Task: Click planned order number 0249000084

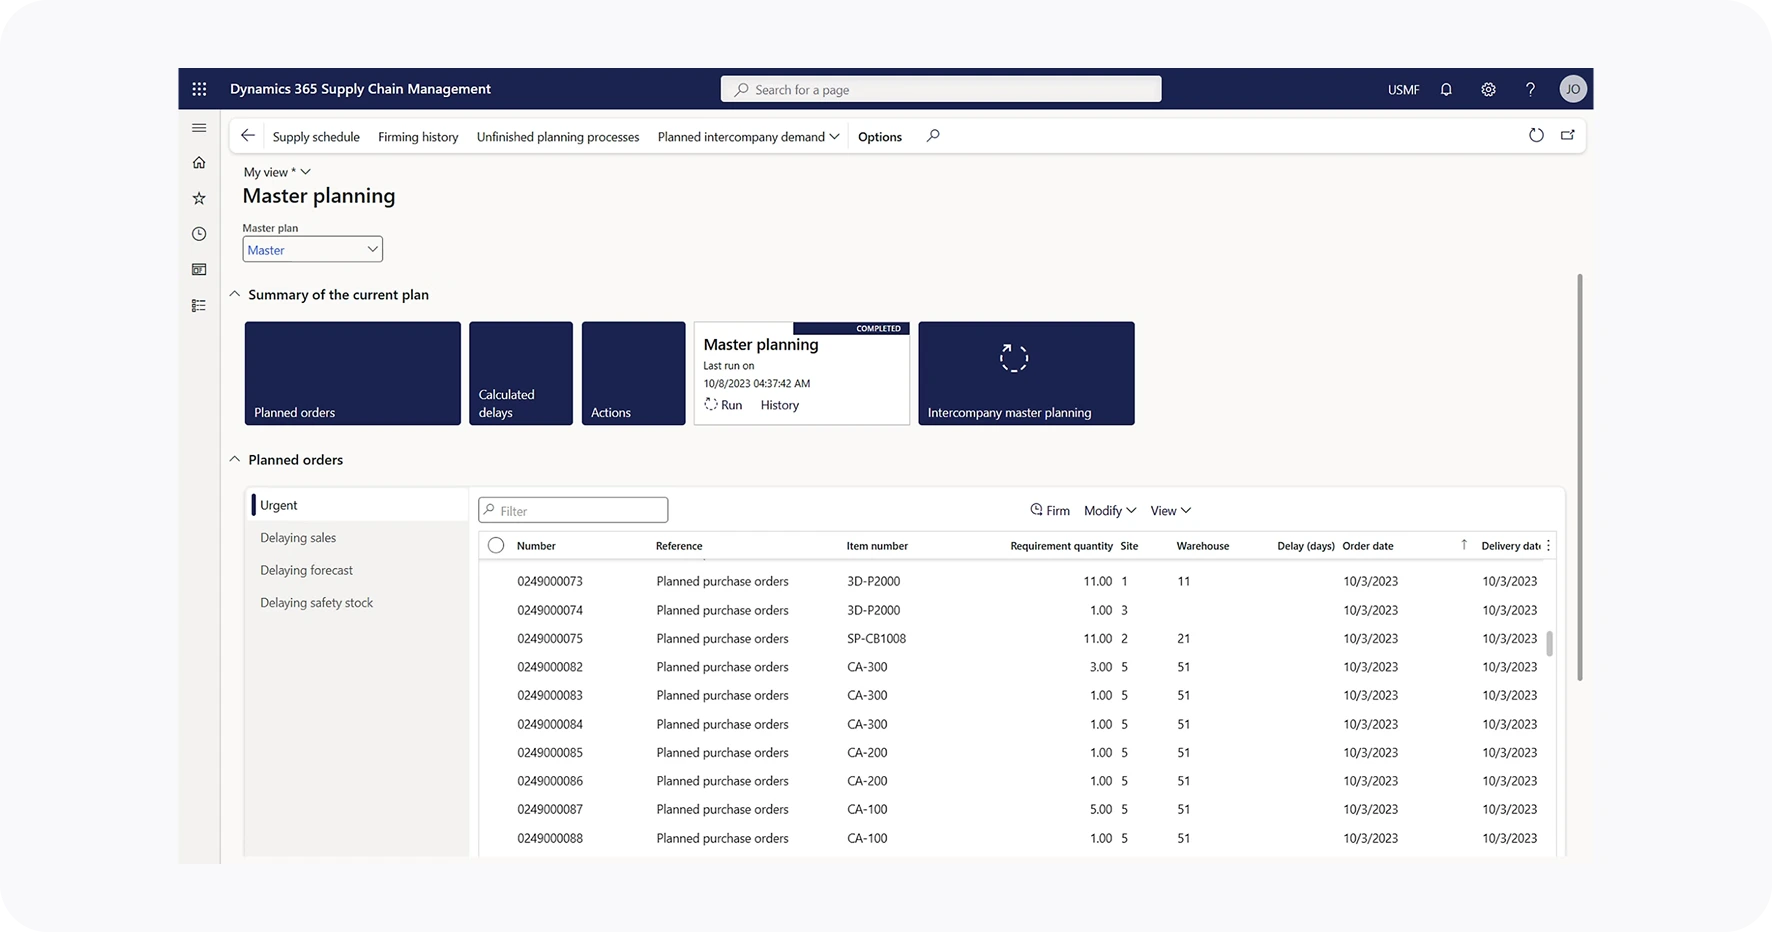Action: pos(550,724)
